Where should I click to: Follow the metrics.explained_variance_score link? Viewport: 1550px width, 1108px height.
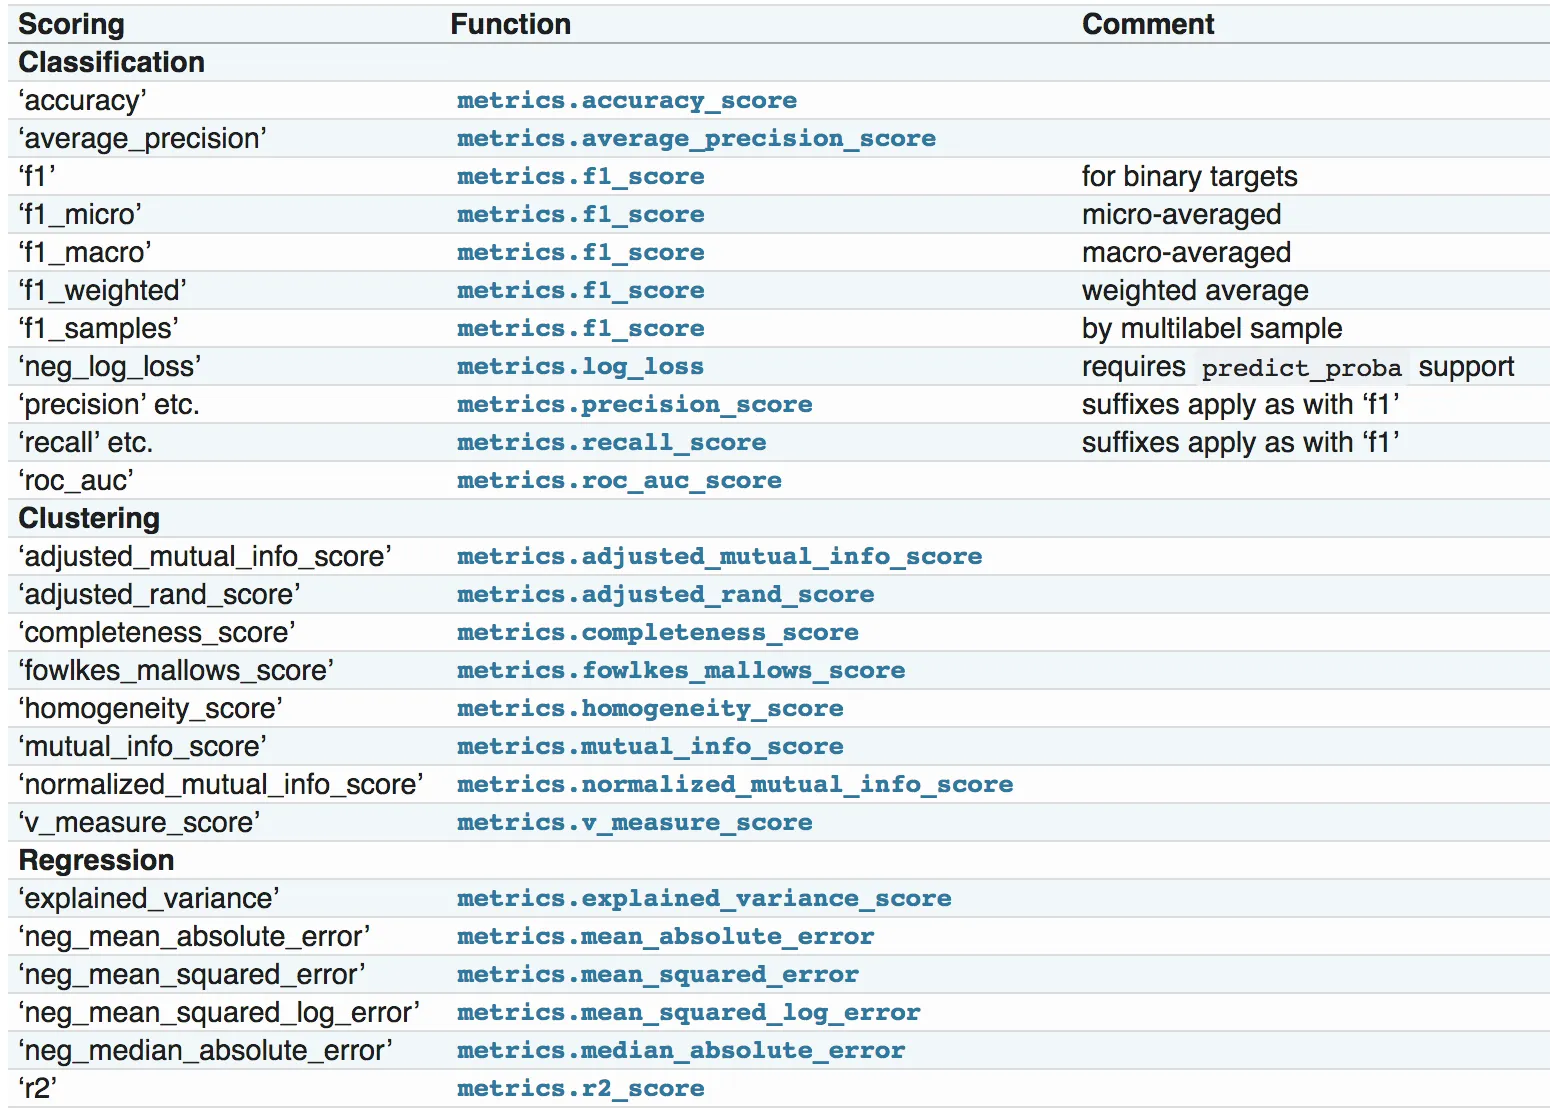[704, 899]
